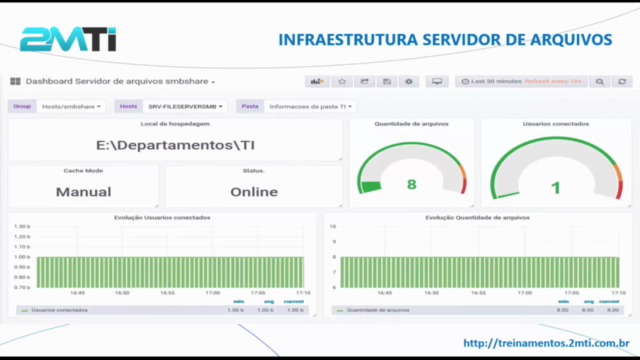This screenshot has height=360, width=640.
Task: Expand the SRV-FILESERVERSMB hosts dropdown
Action: click(x=185, y=107)
